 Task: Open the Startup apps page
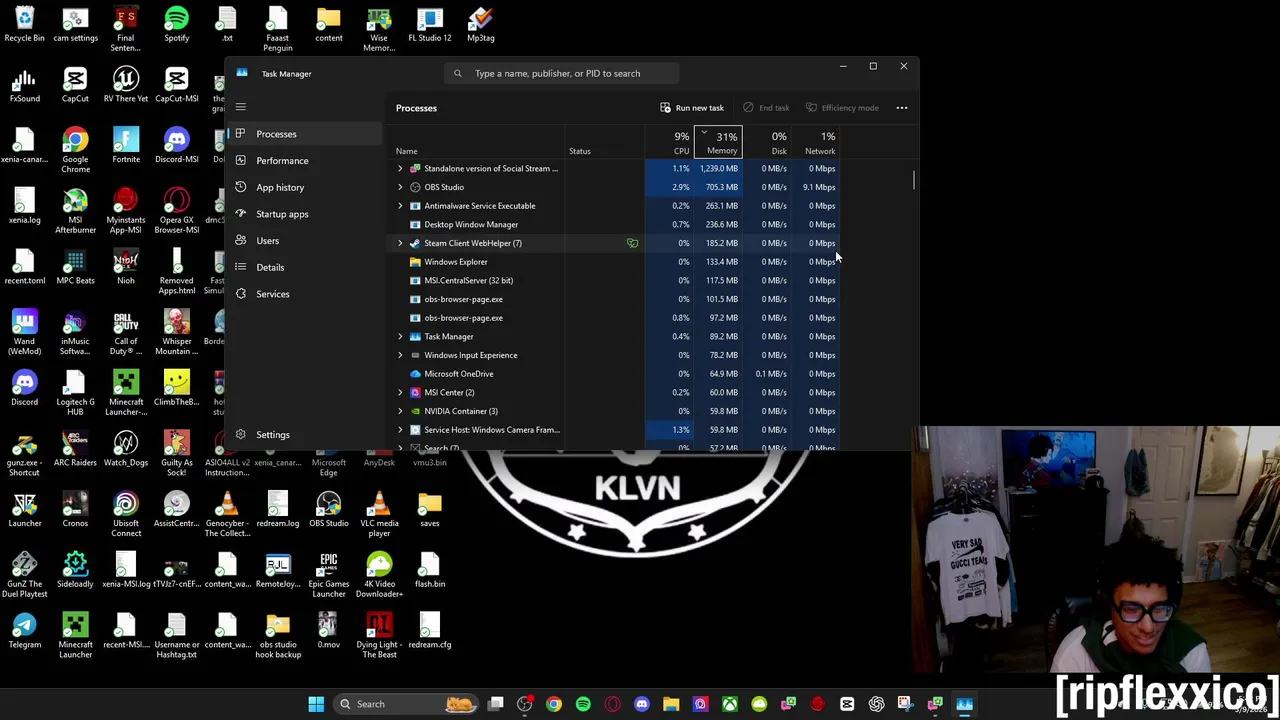[x=304, y=214]
